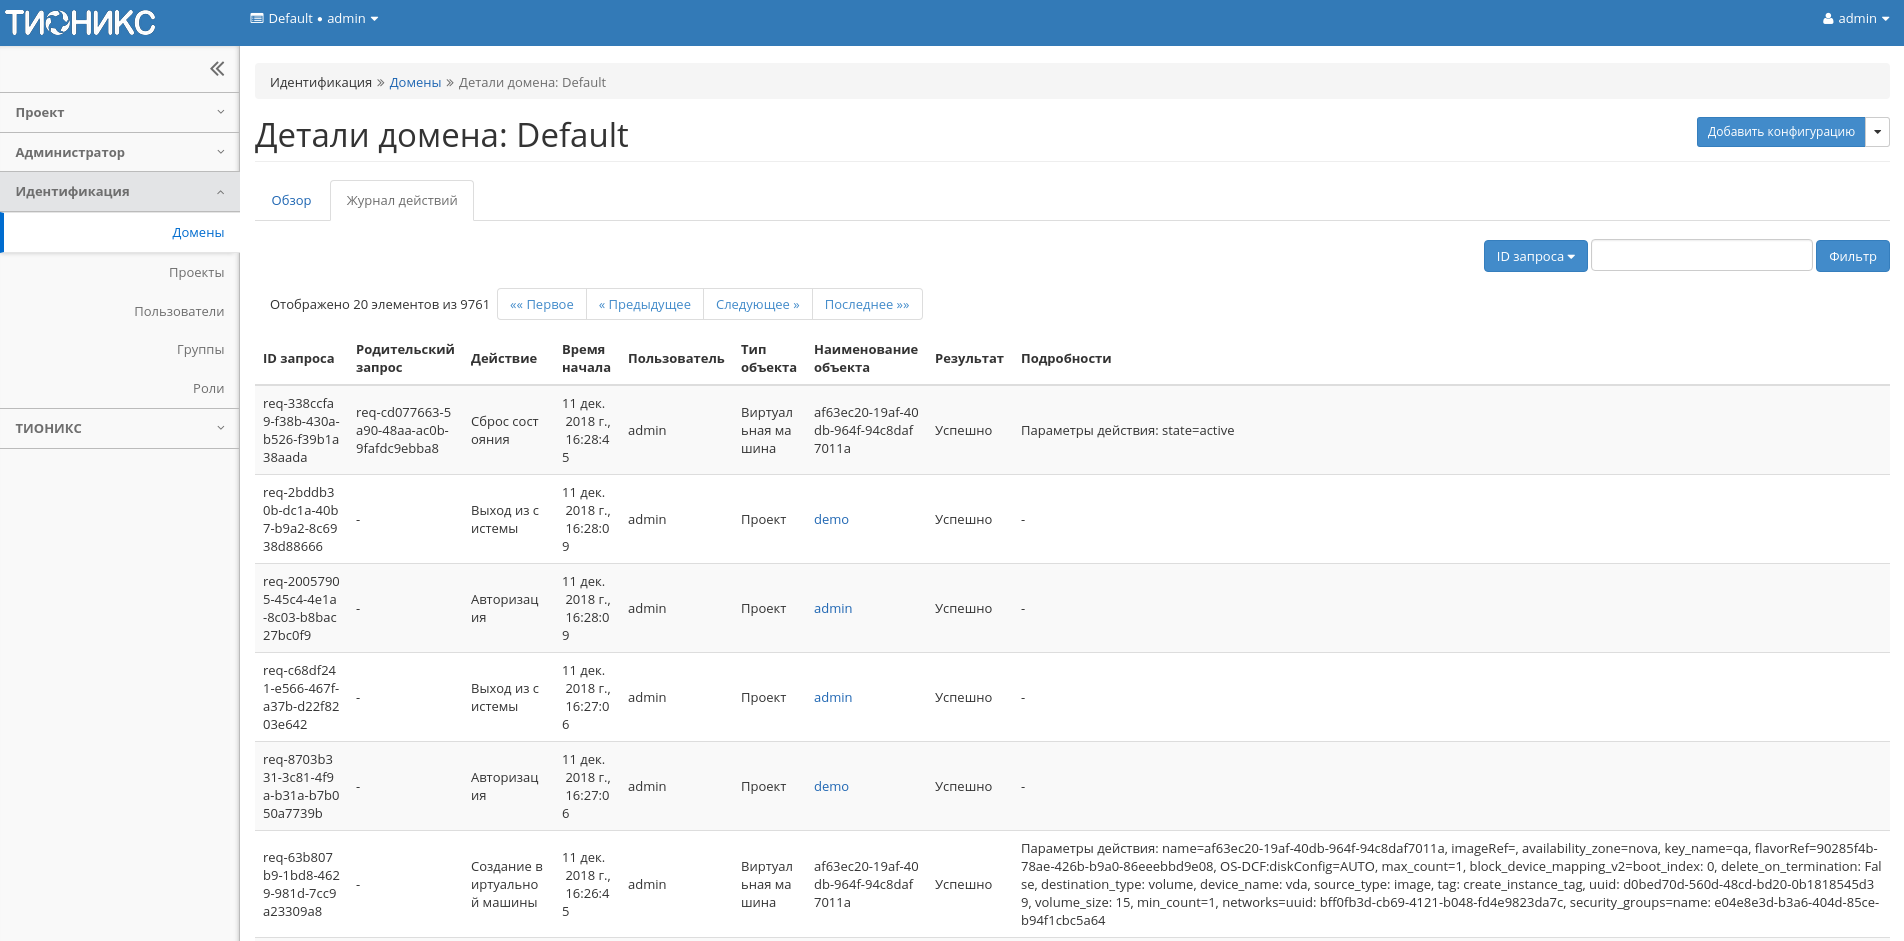Jump to Последнее page of results
This screenshot has width=1904, height=941.
tap(866, 305)
